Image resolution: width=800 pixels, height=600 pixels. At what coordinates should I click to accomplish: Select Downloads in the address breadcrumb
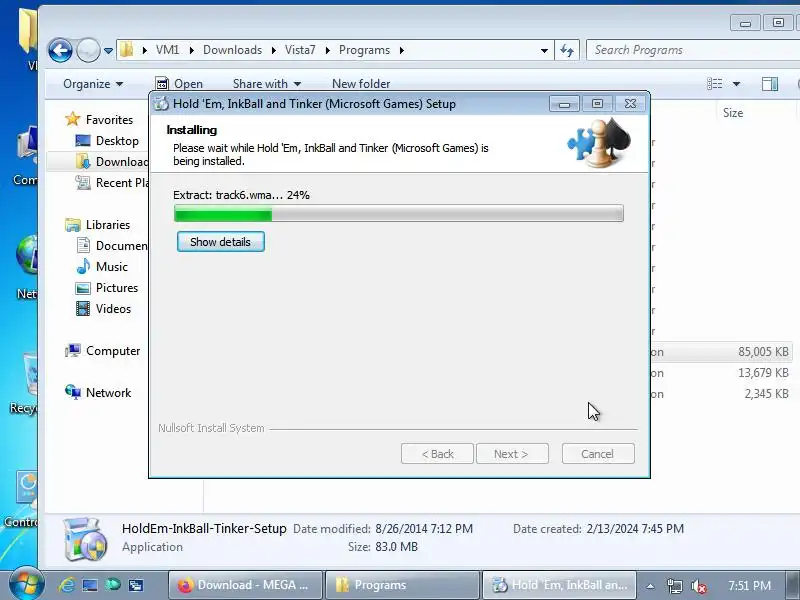[x=232, y=50]
